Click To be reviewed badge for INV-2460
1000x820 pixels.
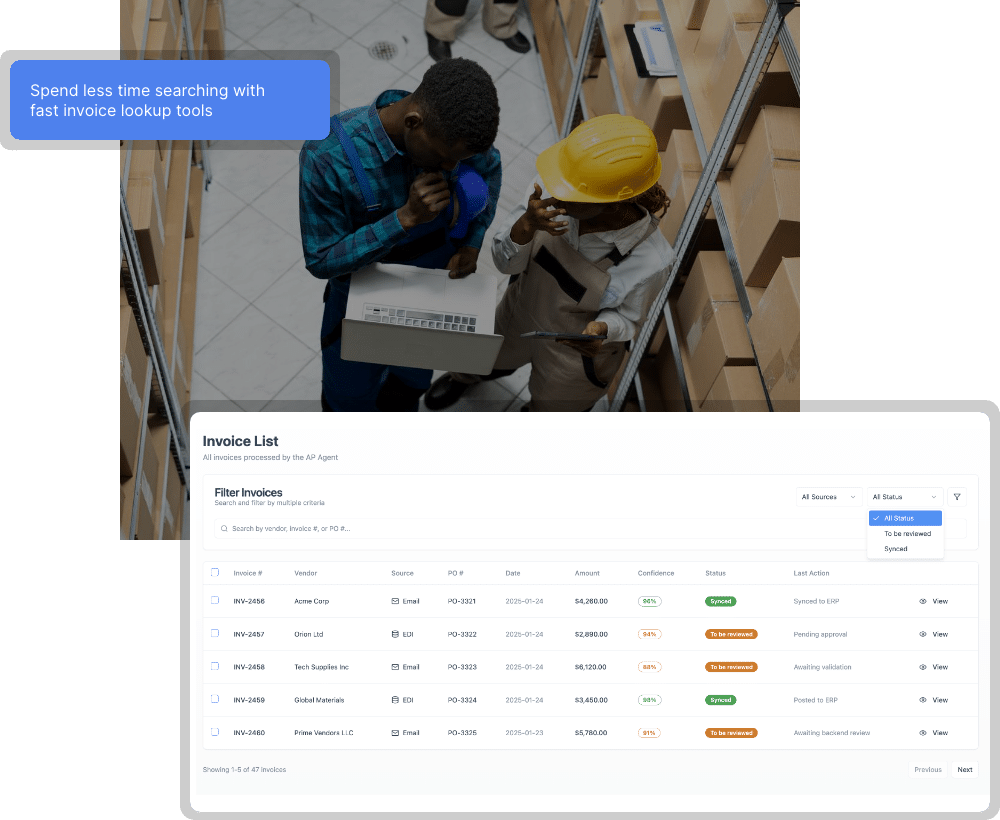pyautogui.click(x=731, y=733)
